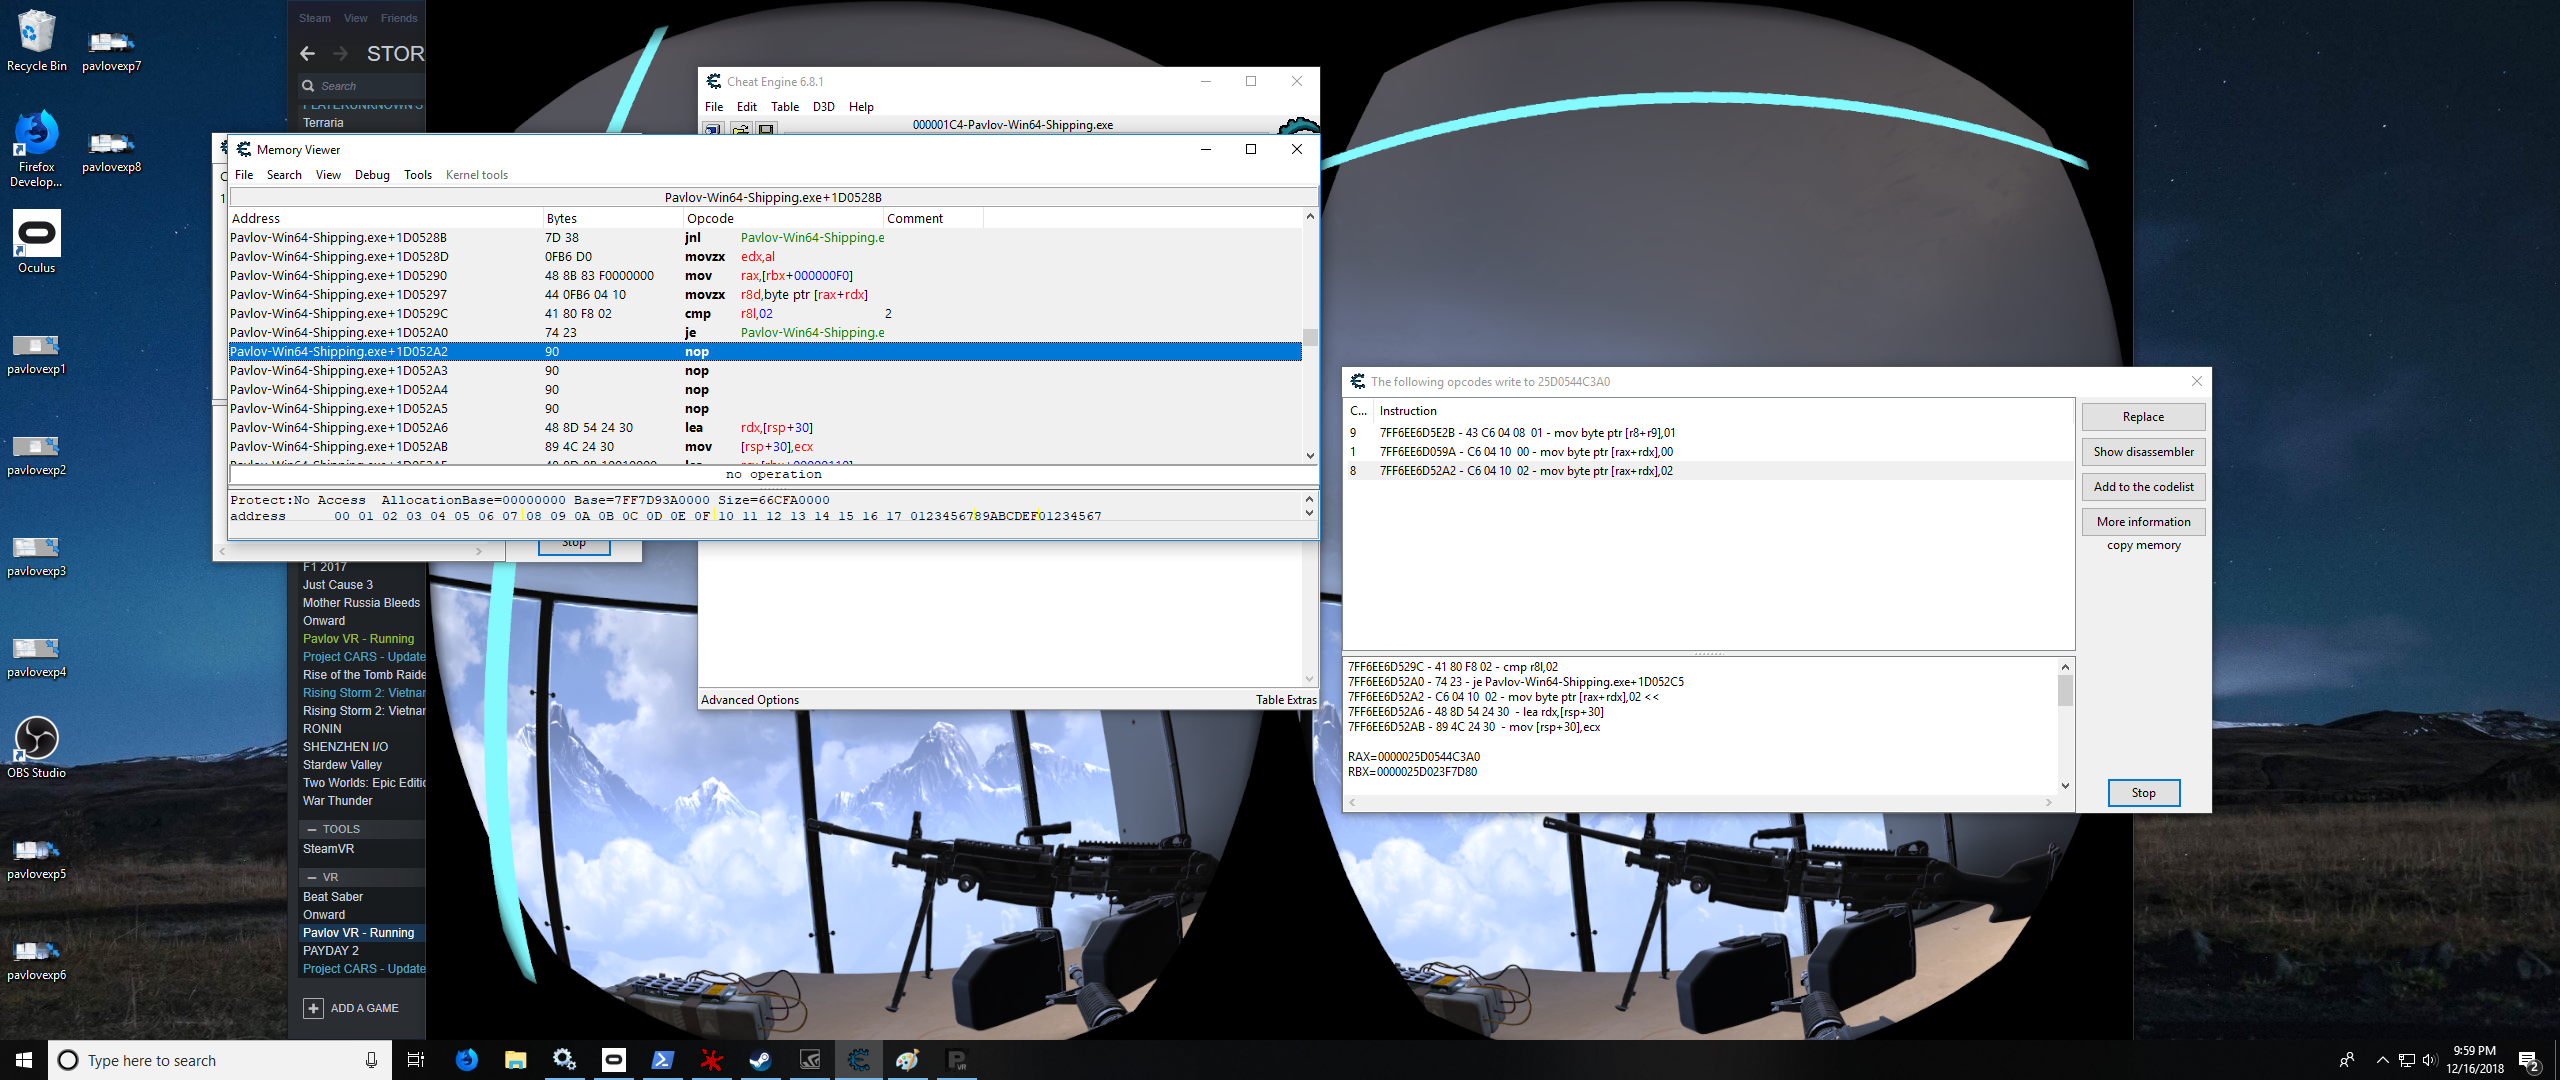
Task: Click Show disassembler button
Action: tap(2143, 452)
